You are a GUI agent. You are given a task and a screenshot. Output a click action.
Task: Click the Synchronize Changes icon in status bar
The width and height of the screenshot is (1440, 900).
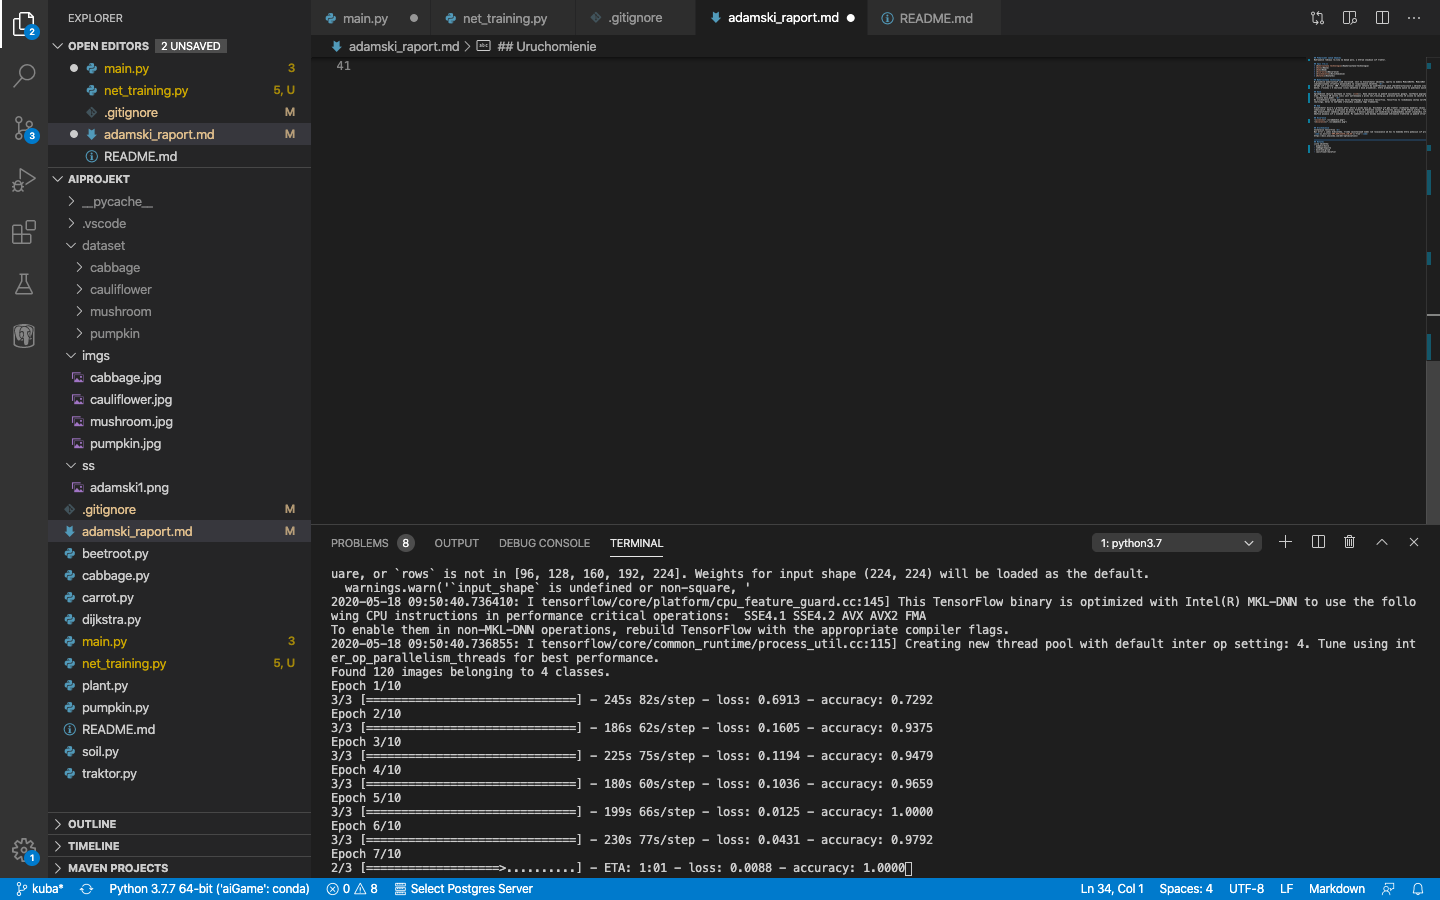(87, 889)
